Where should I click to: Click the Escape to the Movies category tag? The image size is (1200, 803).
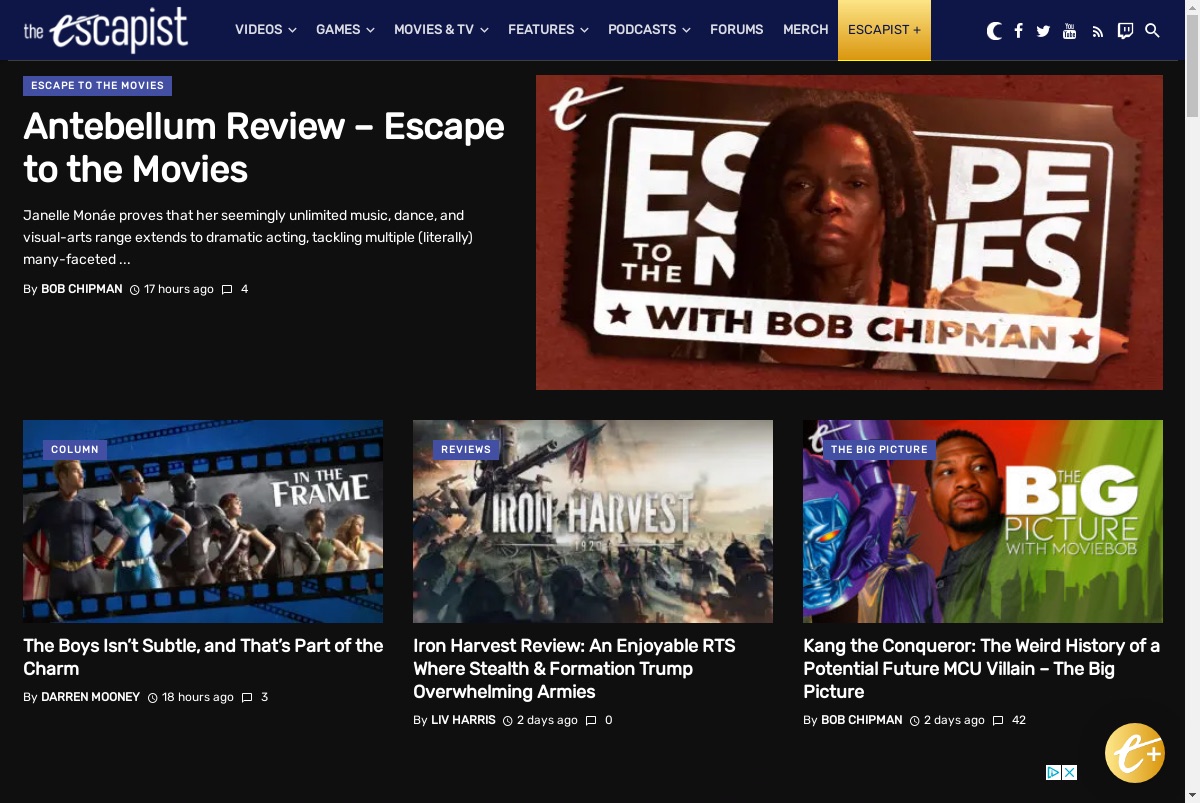97,86
